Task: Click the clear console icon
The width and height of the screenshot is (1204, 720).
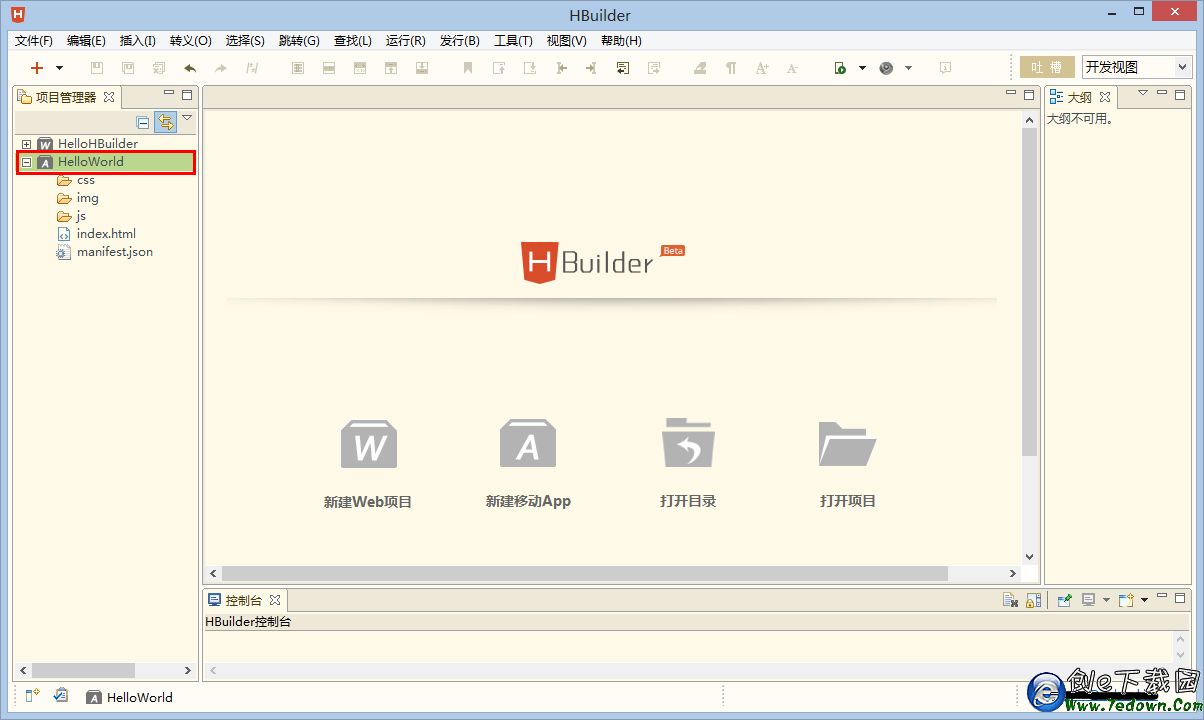Action: pos(1011,600)
